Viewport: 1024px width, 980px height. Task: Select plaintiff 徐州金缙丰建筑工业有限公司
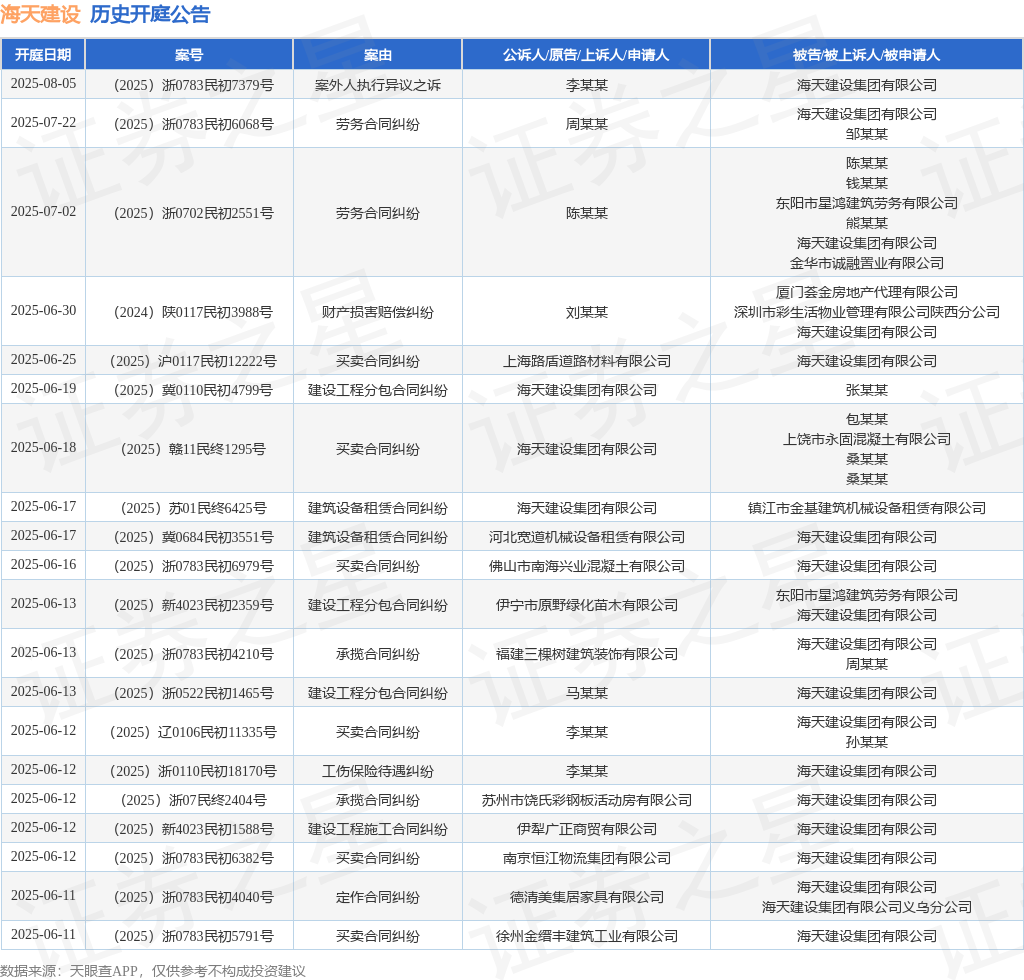[x=586, y=936]
